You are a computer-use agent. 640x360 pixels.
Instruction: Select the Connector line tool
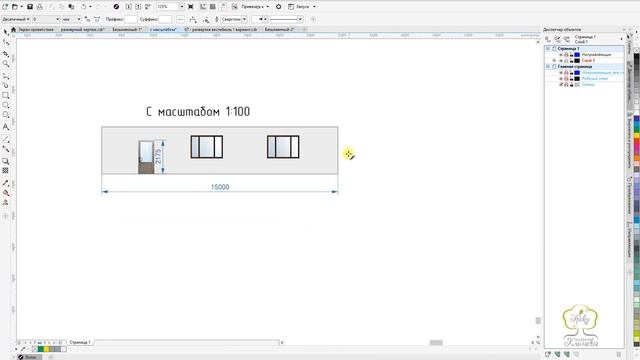point(6,149)
